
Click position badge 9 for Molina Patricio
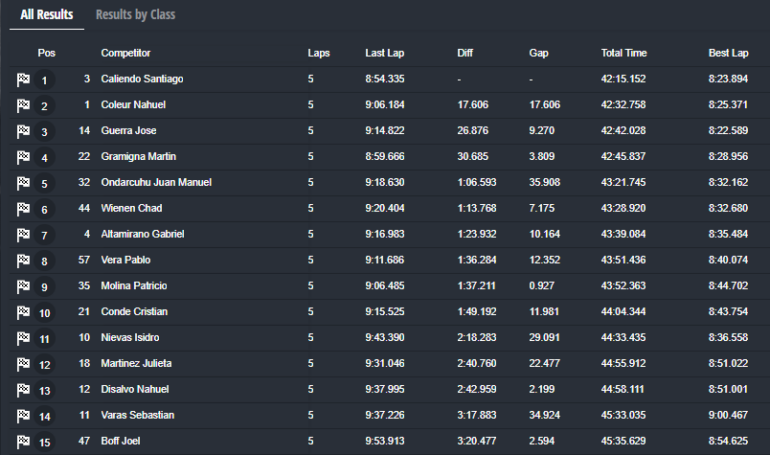click(x=45, y=287)
